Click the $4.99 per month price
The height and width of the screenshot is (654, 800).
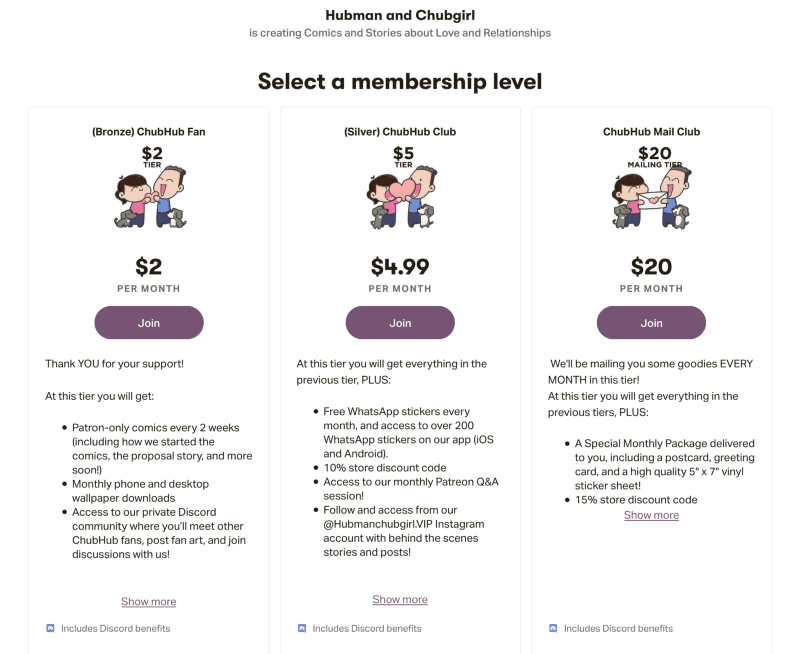click(400, 267)
